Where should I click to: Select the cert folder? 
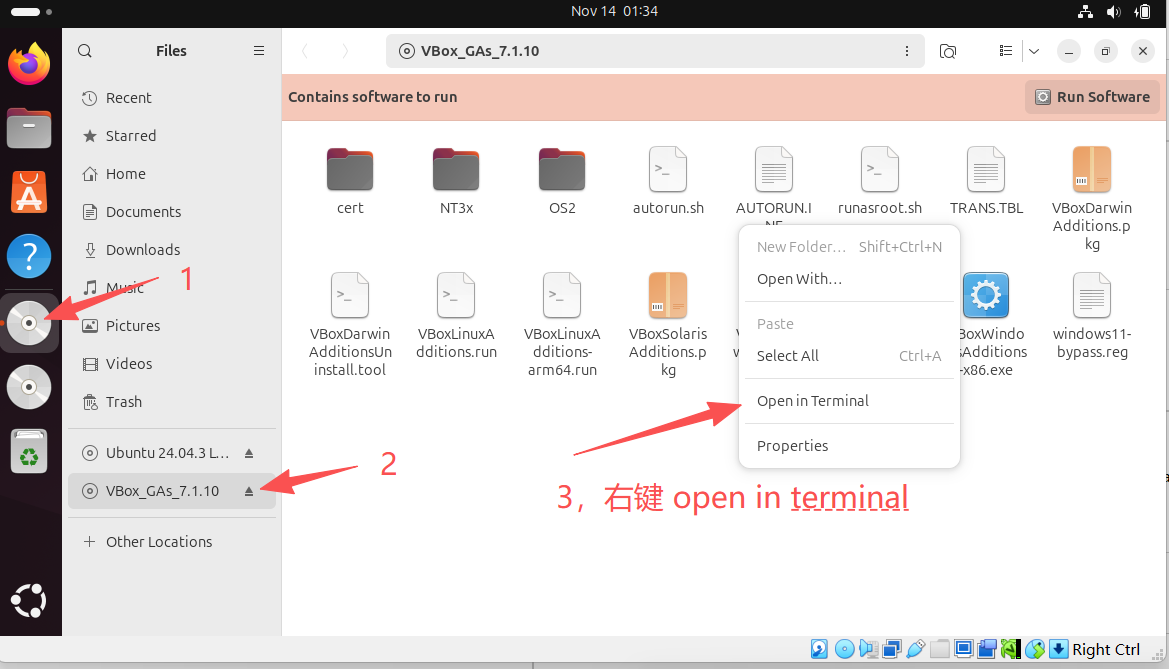pos(350,181)
